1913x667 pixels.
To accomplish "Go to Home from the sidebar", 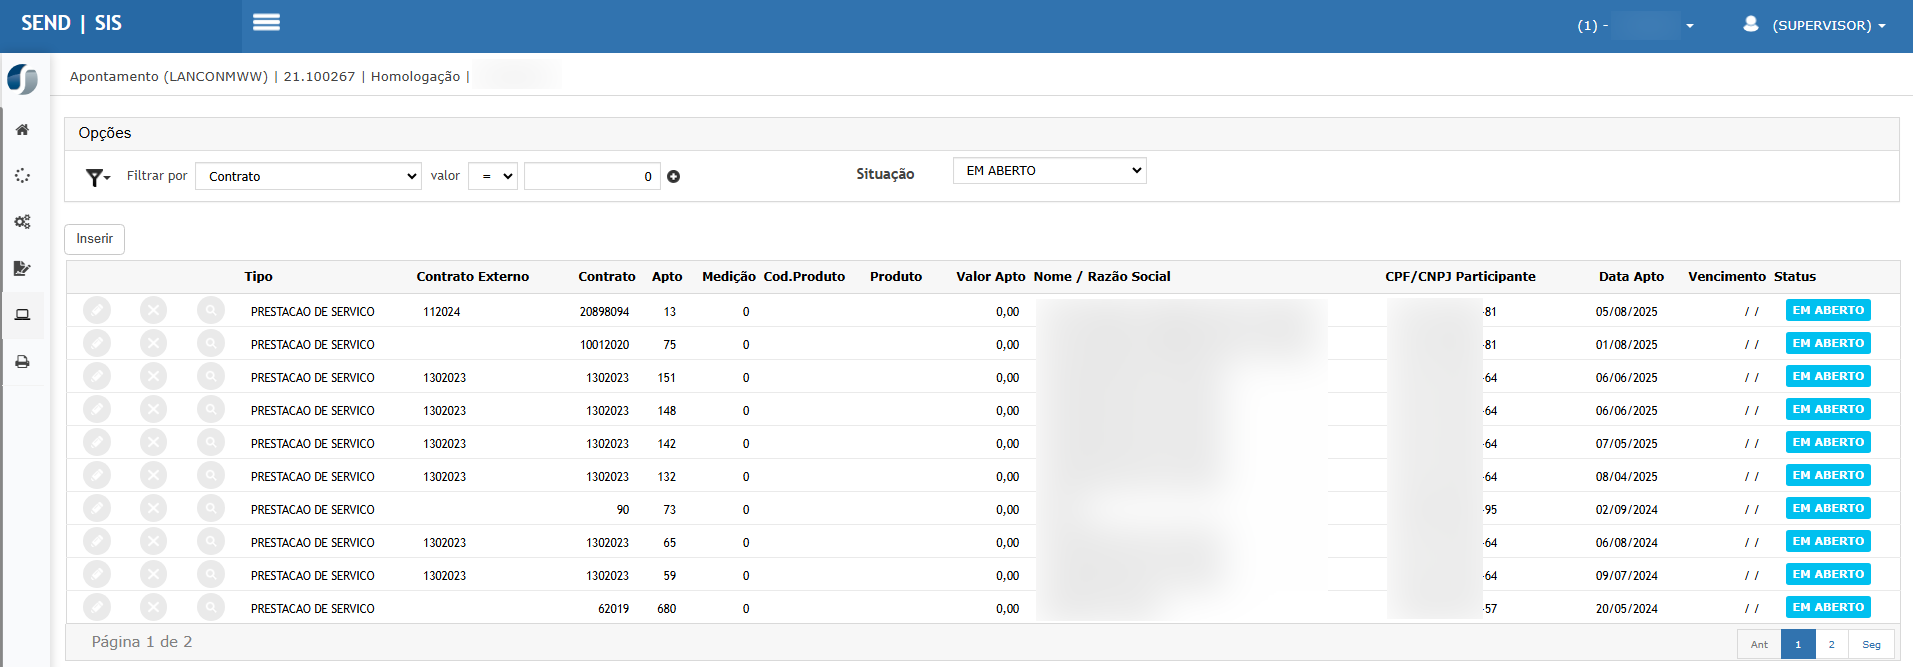I will coord(22,130).
